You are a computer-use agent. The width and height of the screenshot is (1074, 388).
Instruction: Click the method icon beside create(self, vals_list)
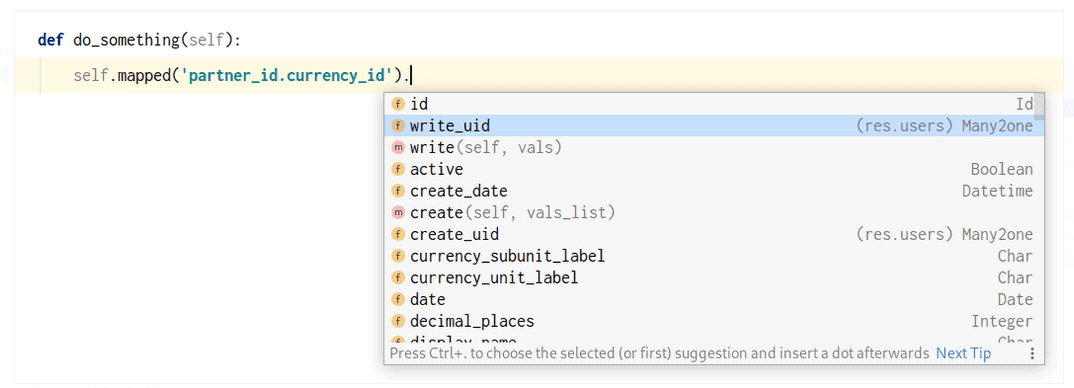pyautogui.click(x=397, y=213)
